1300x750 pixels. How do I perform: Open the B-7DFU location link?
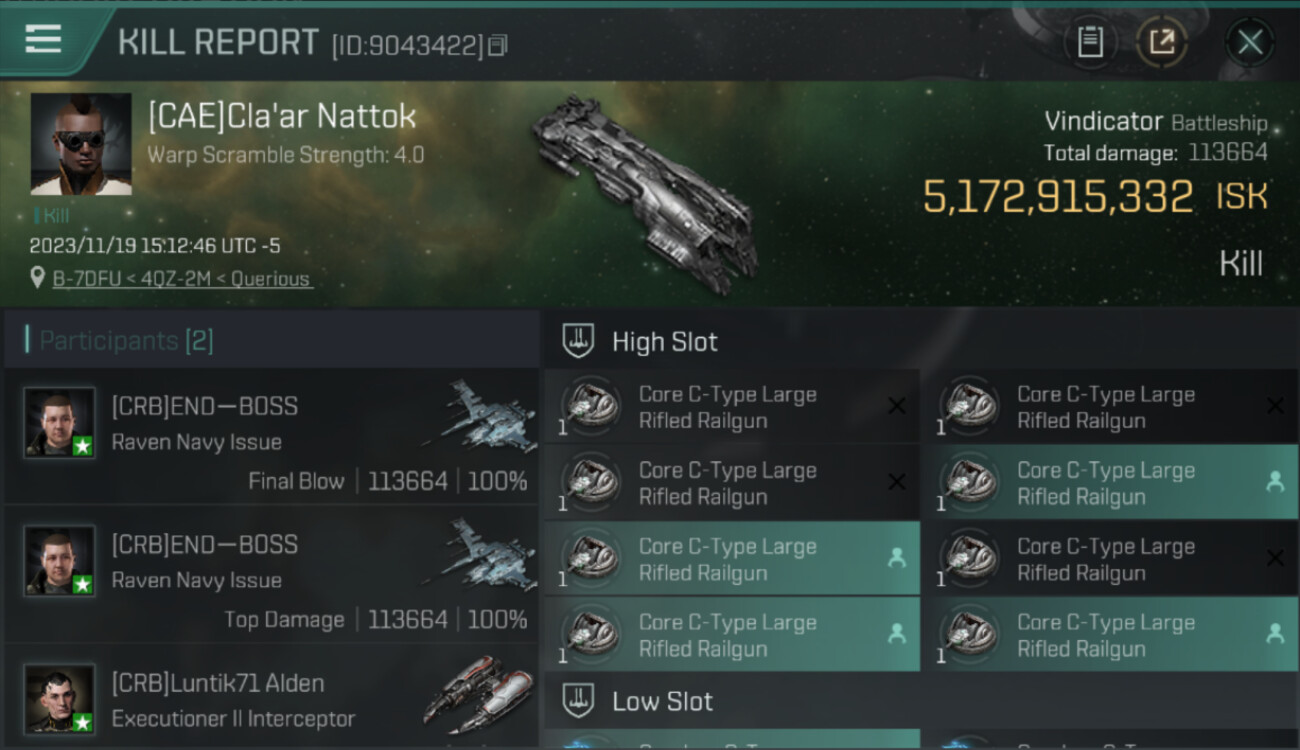click(182, 279)
